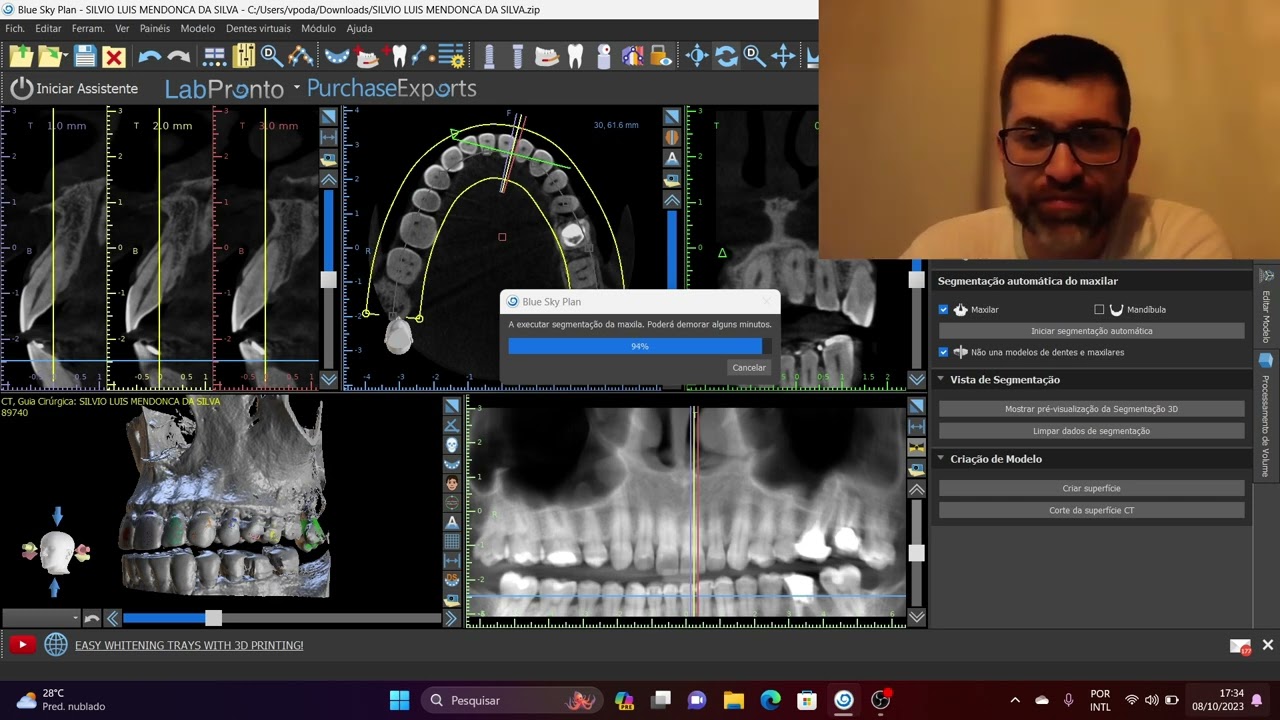
Task: Click the implant screw icon
Action: pos(489,56)
